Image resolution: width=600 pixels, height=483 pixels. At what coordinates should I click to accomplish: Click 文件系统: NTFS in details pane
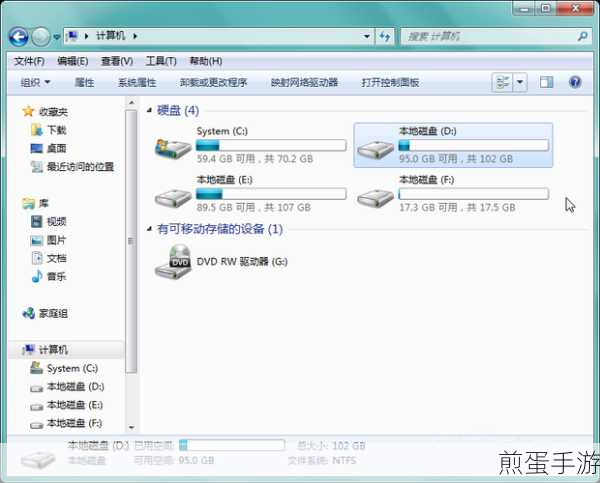[322, 460]
